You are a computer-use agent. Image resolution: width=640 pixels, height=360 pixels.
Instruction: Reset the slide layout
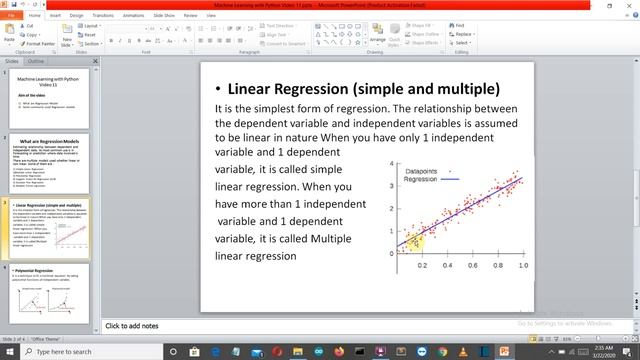tap(87, 35)
